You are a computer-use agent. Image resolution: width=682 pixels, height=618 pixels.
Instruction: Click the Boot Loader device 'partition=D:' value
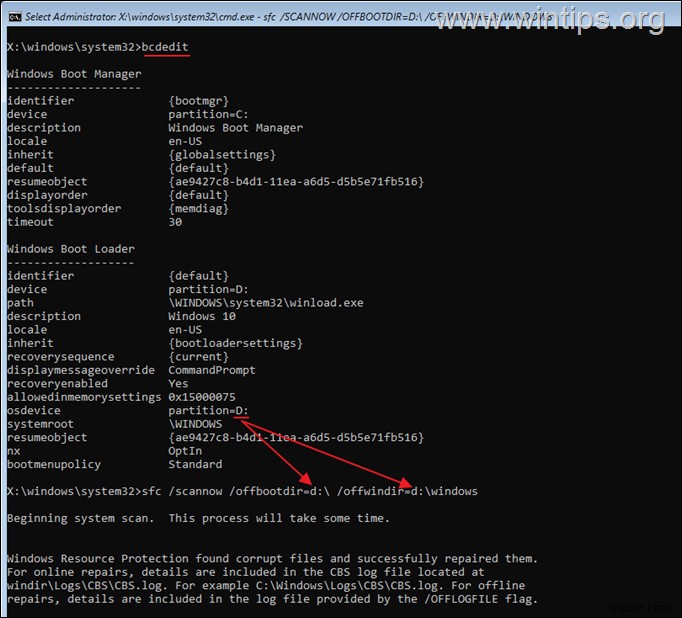click(x=208, y=289)
